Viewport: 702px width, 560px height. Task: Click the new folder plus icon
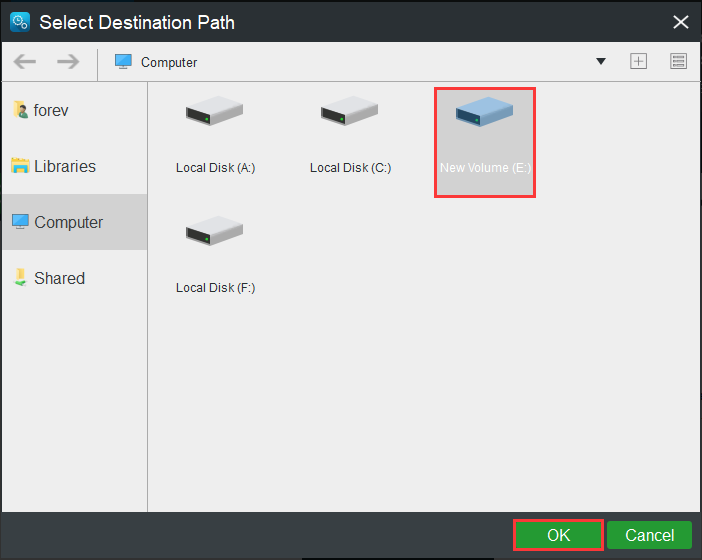point(638,62)
